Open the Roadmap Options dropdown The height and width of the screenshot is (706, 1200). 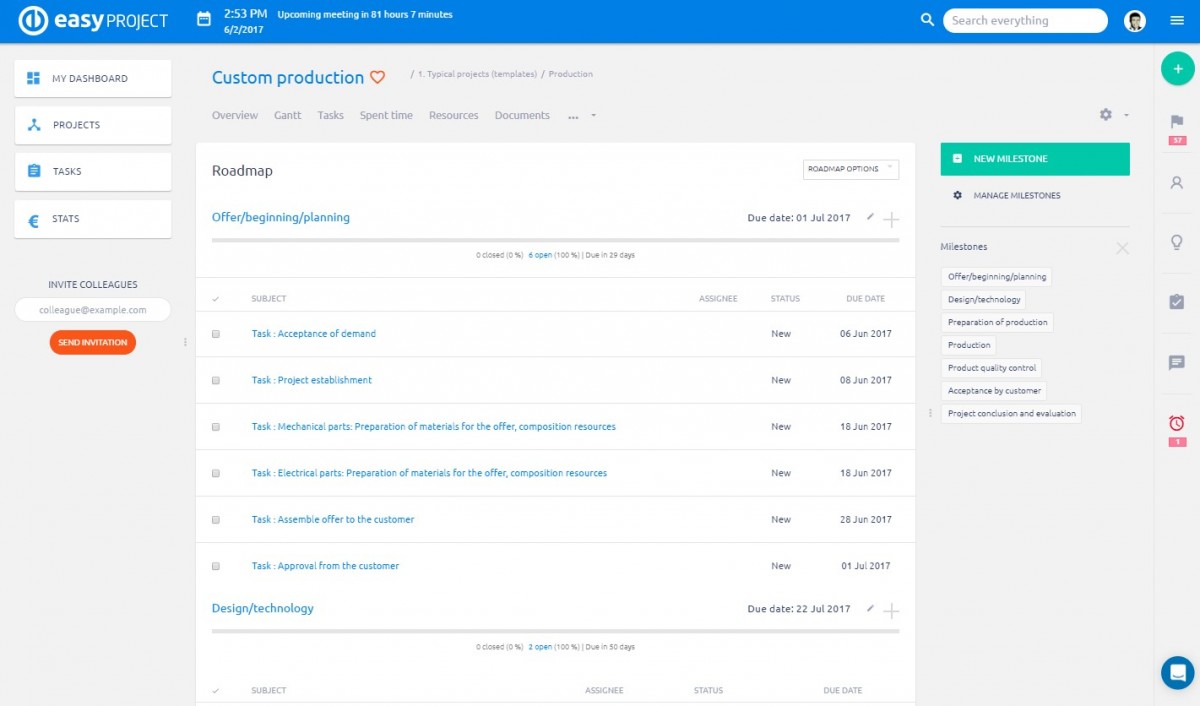[851, 169]
